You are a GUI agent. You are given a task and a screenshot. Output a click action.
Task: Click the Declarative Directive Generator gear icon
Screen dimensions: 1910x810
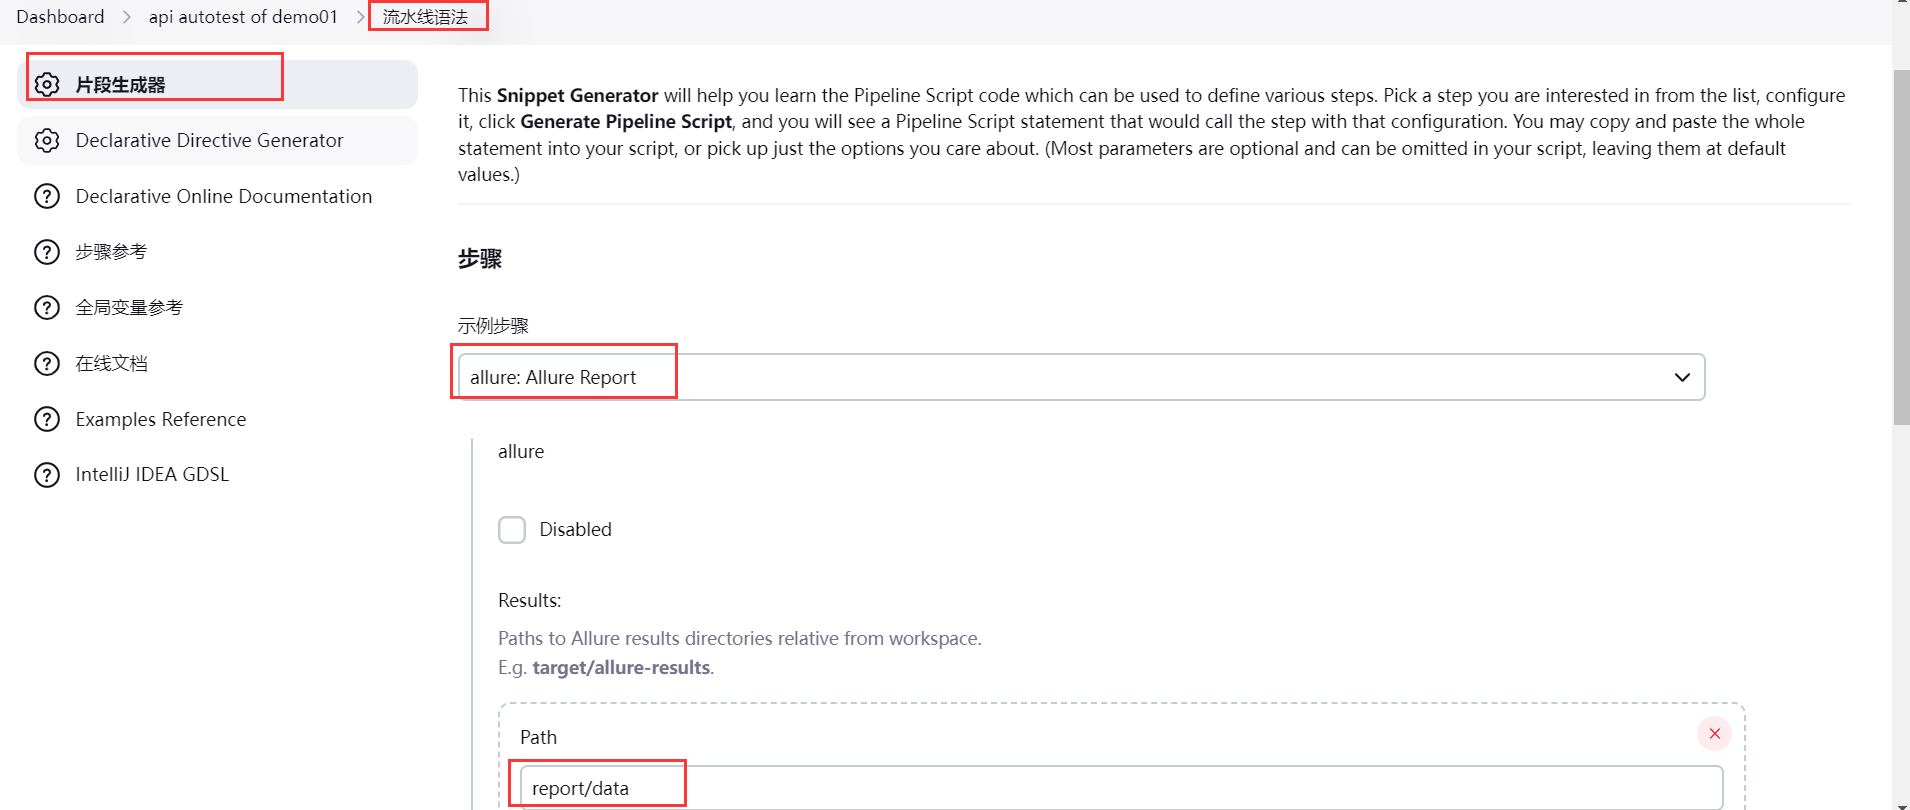pyautogui.click(x=47, y=140)
